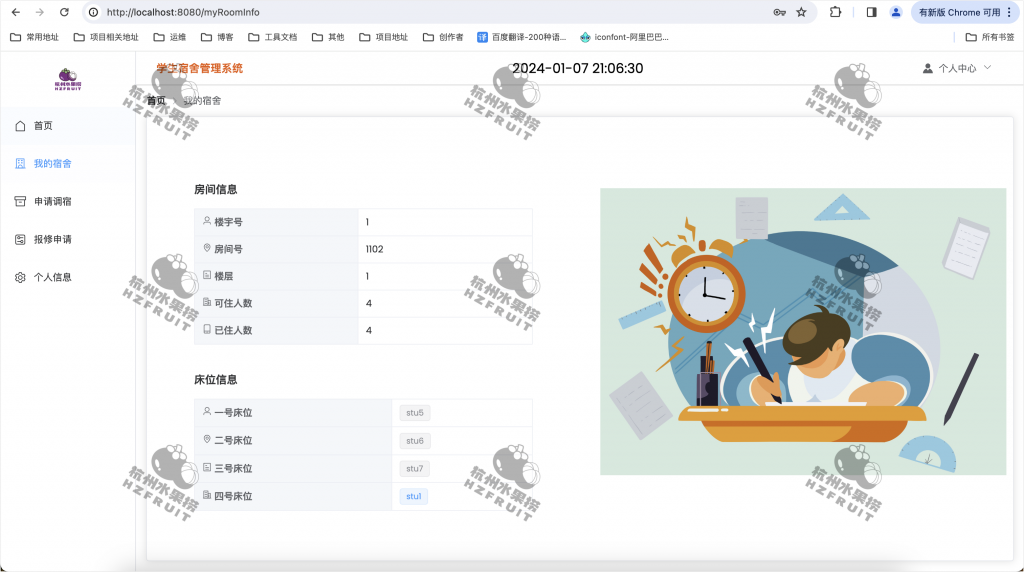Click the icon next to 楼宇号

(207, 221)
